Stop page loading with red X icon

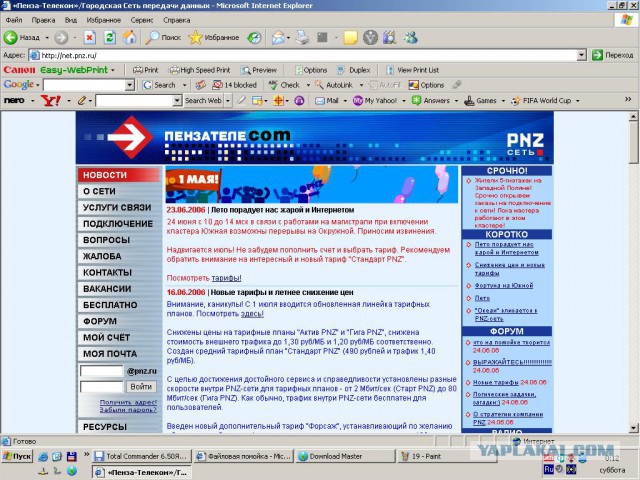pyautogui.click(x=90, y=38)
